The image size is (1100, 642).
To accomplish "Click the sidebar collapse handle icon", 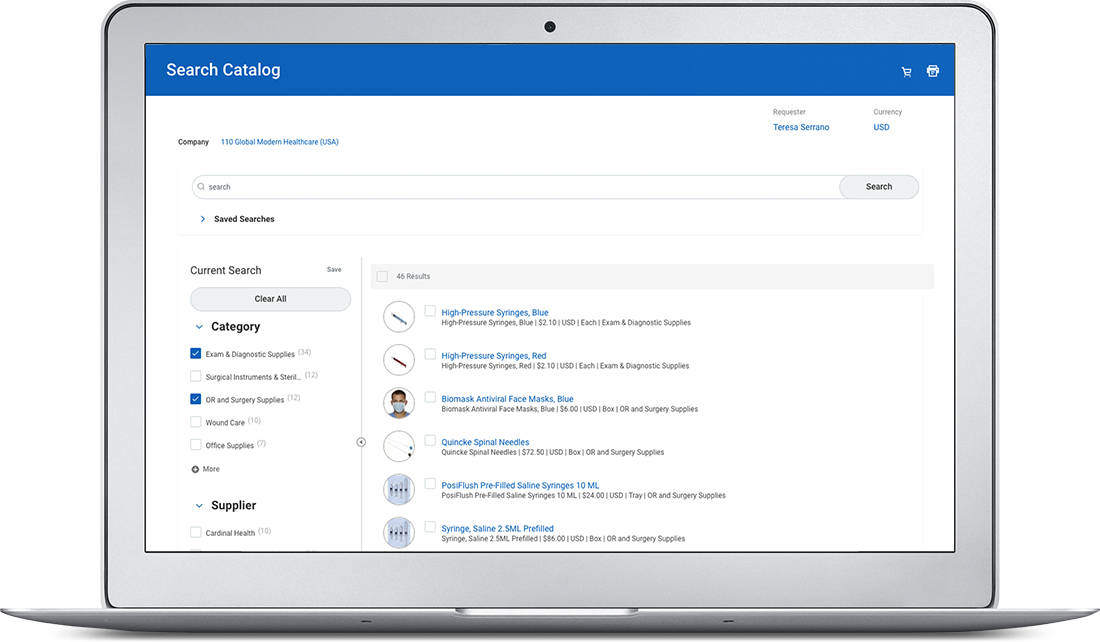I will click(361, 442).
